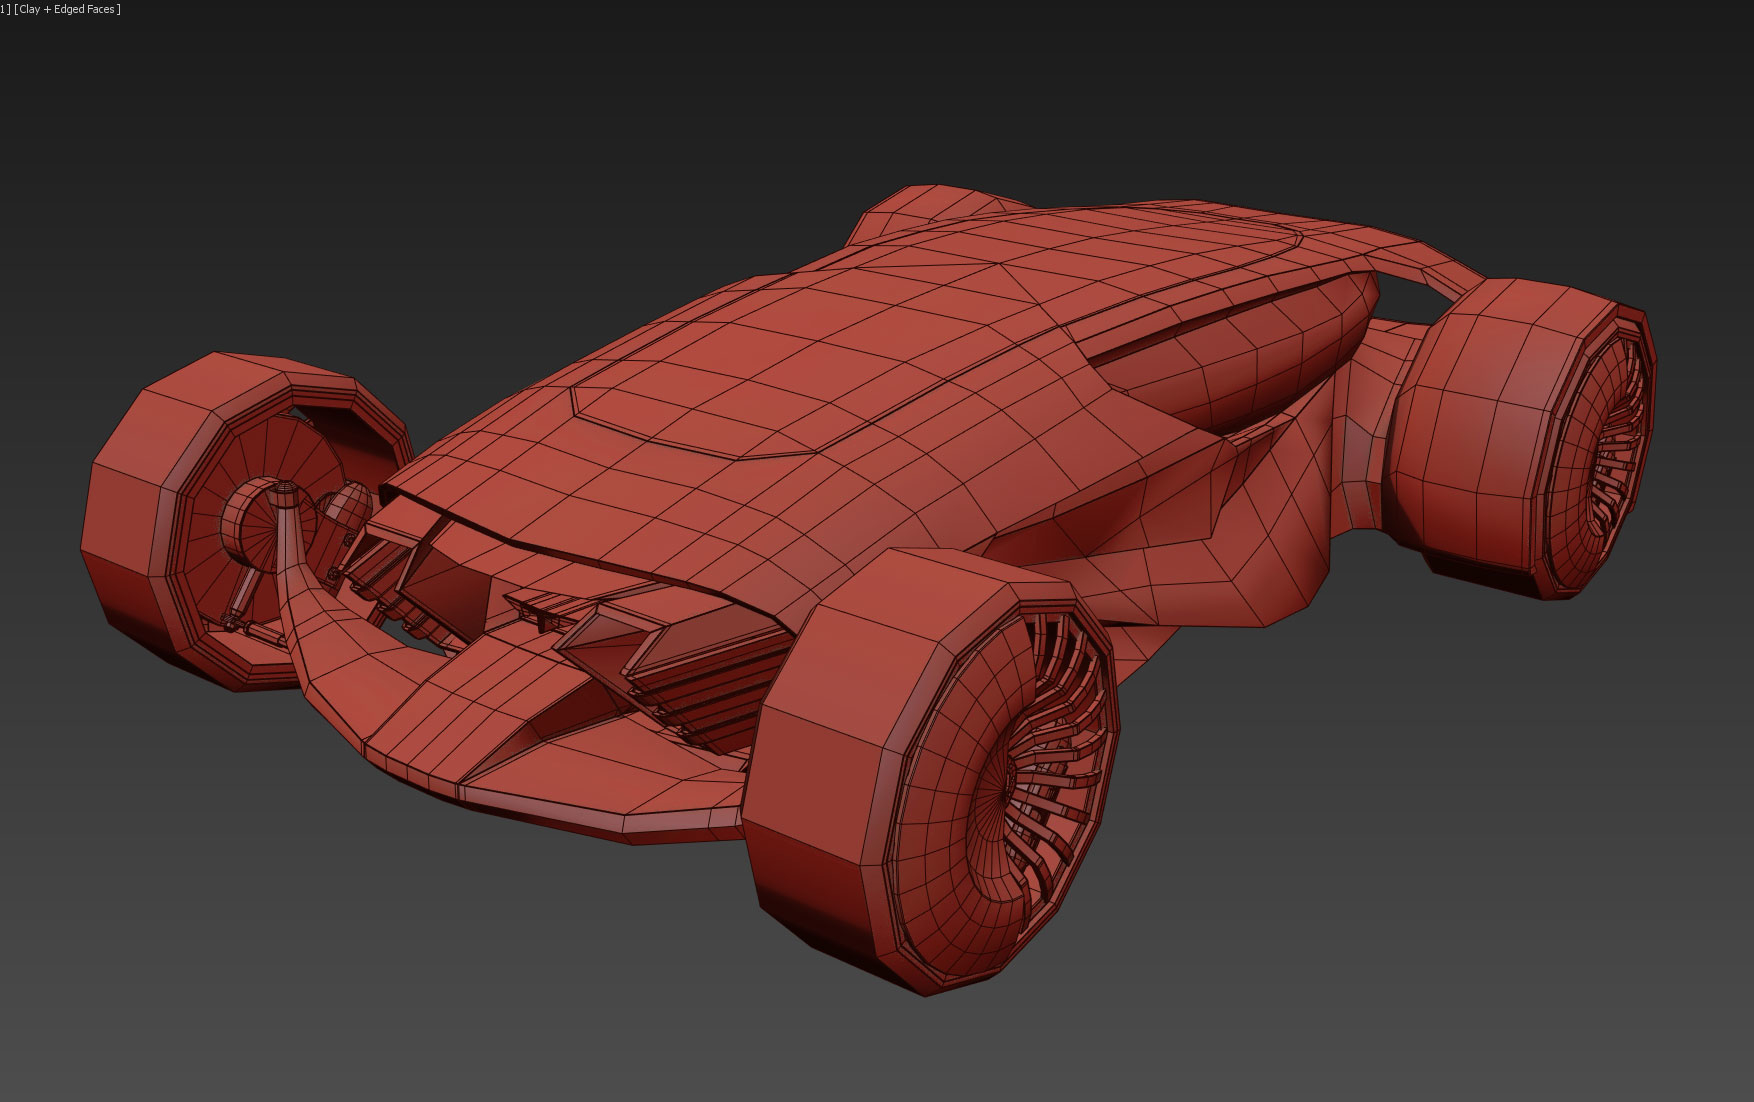1754x1102 pixels.
Task: Open the Clay + Edged Faces shading menu
Action: click(65, 8)
